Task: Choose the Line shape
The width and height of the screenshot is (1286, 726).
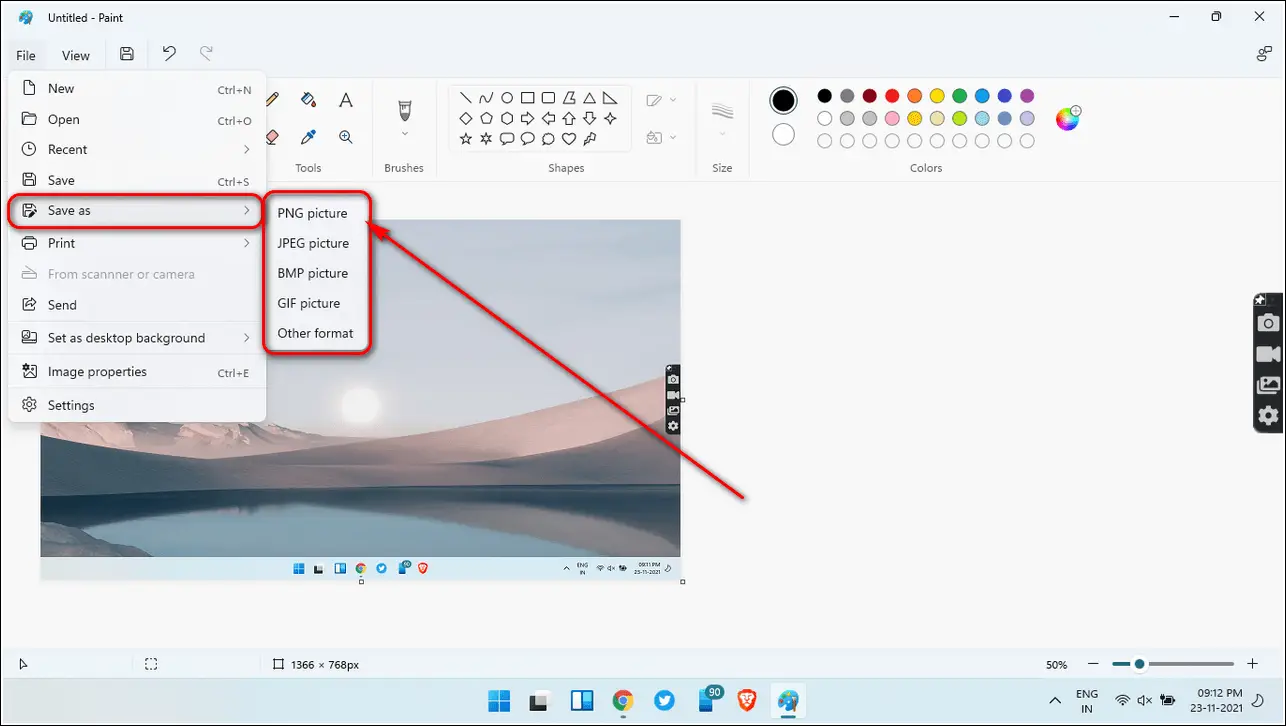Action: [x=466, y=98]
